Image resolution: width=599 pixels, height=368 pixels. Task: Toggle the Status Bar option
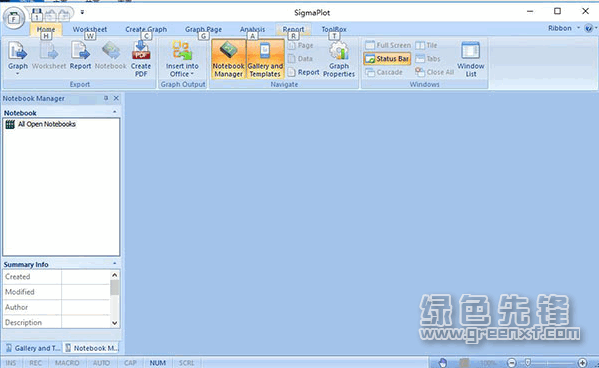click(x=387, y=59)
